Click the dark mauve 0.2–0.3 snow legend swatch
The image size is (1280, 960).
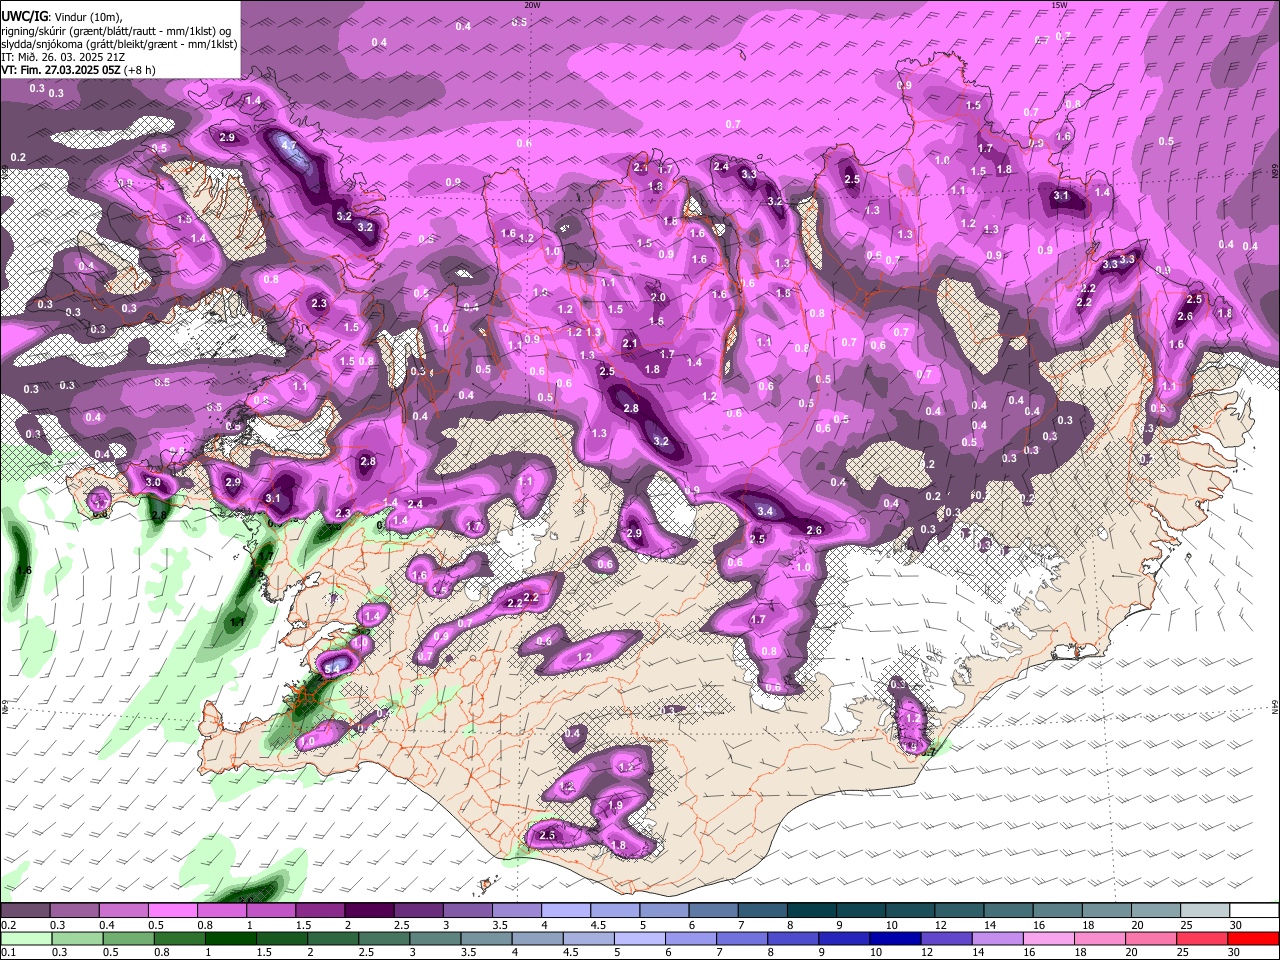pos(25,911)
